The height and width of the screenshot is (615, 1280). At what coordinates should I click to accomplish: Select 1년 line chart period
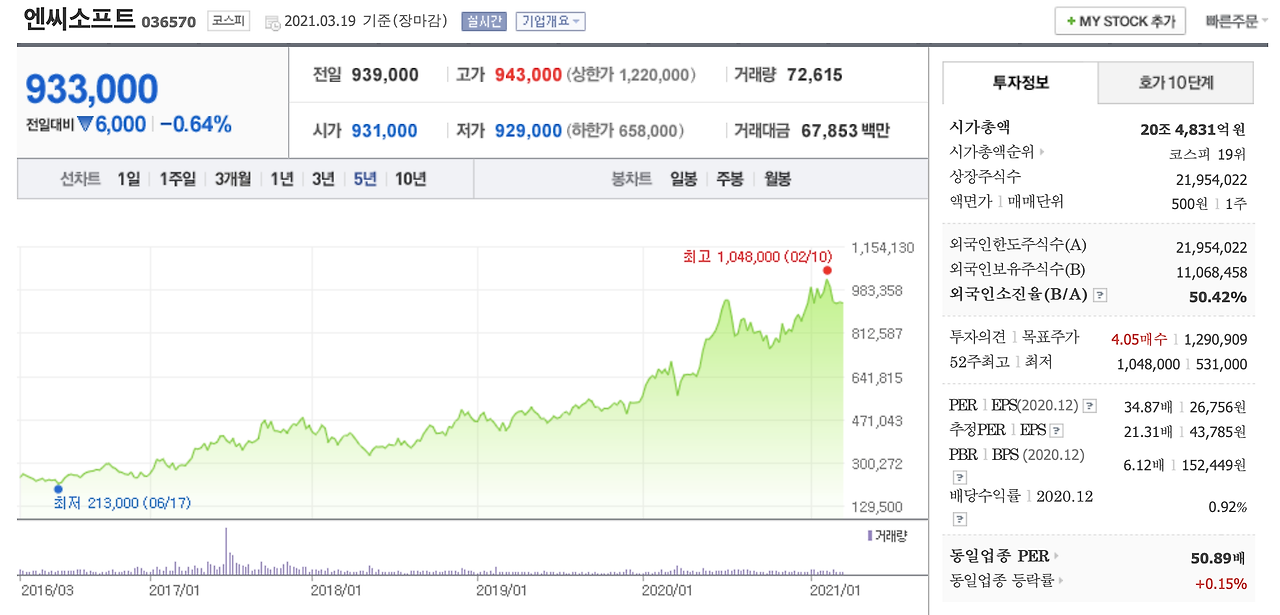coord(282,179)
